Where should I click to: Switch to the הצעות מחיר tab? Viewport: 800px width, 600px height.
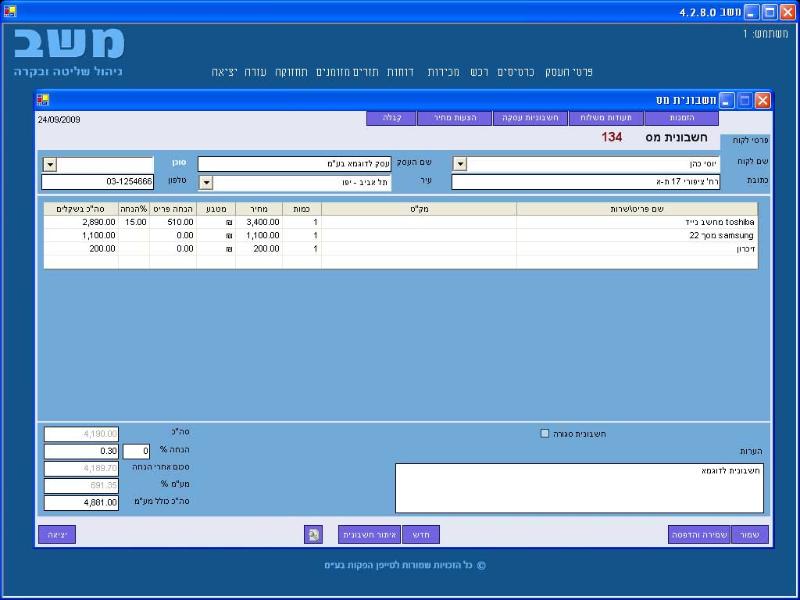pos(455,118)
